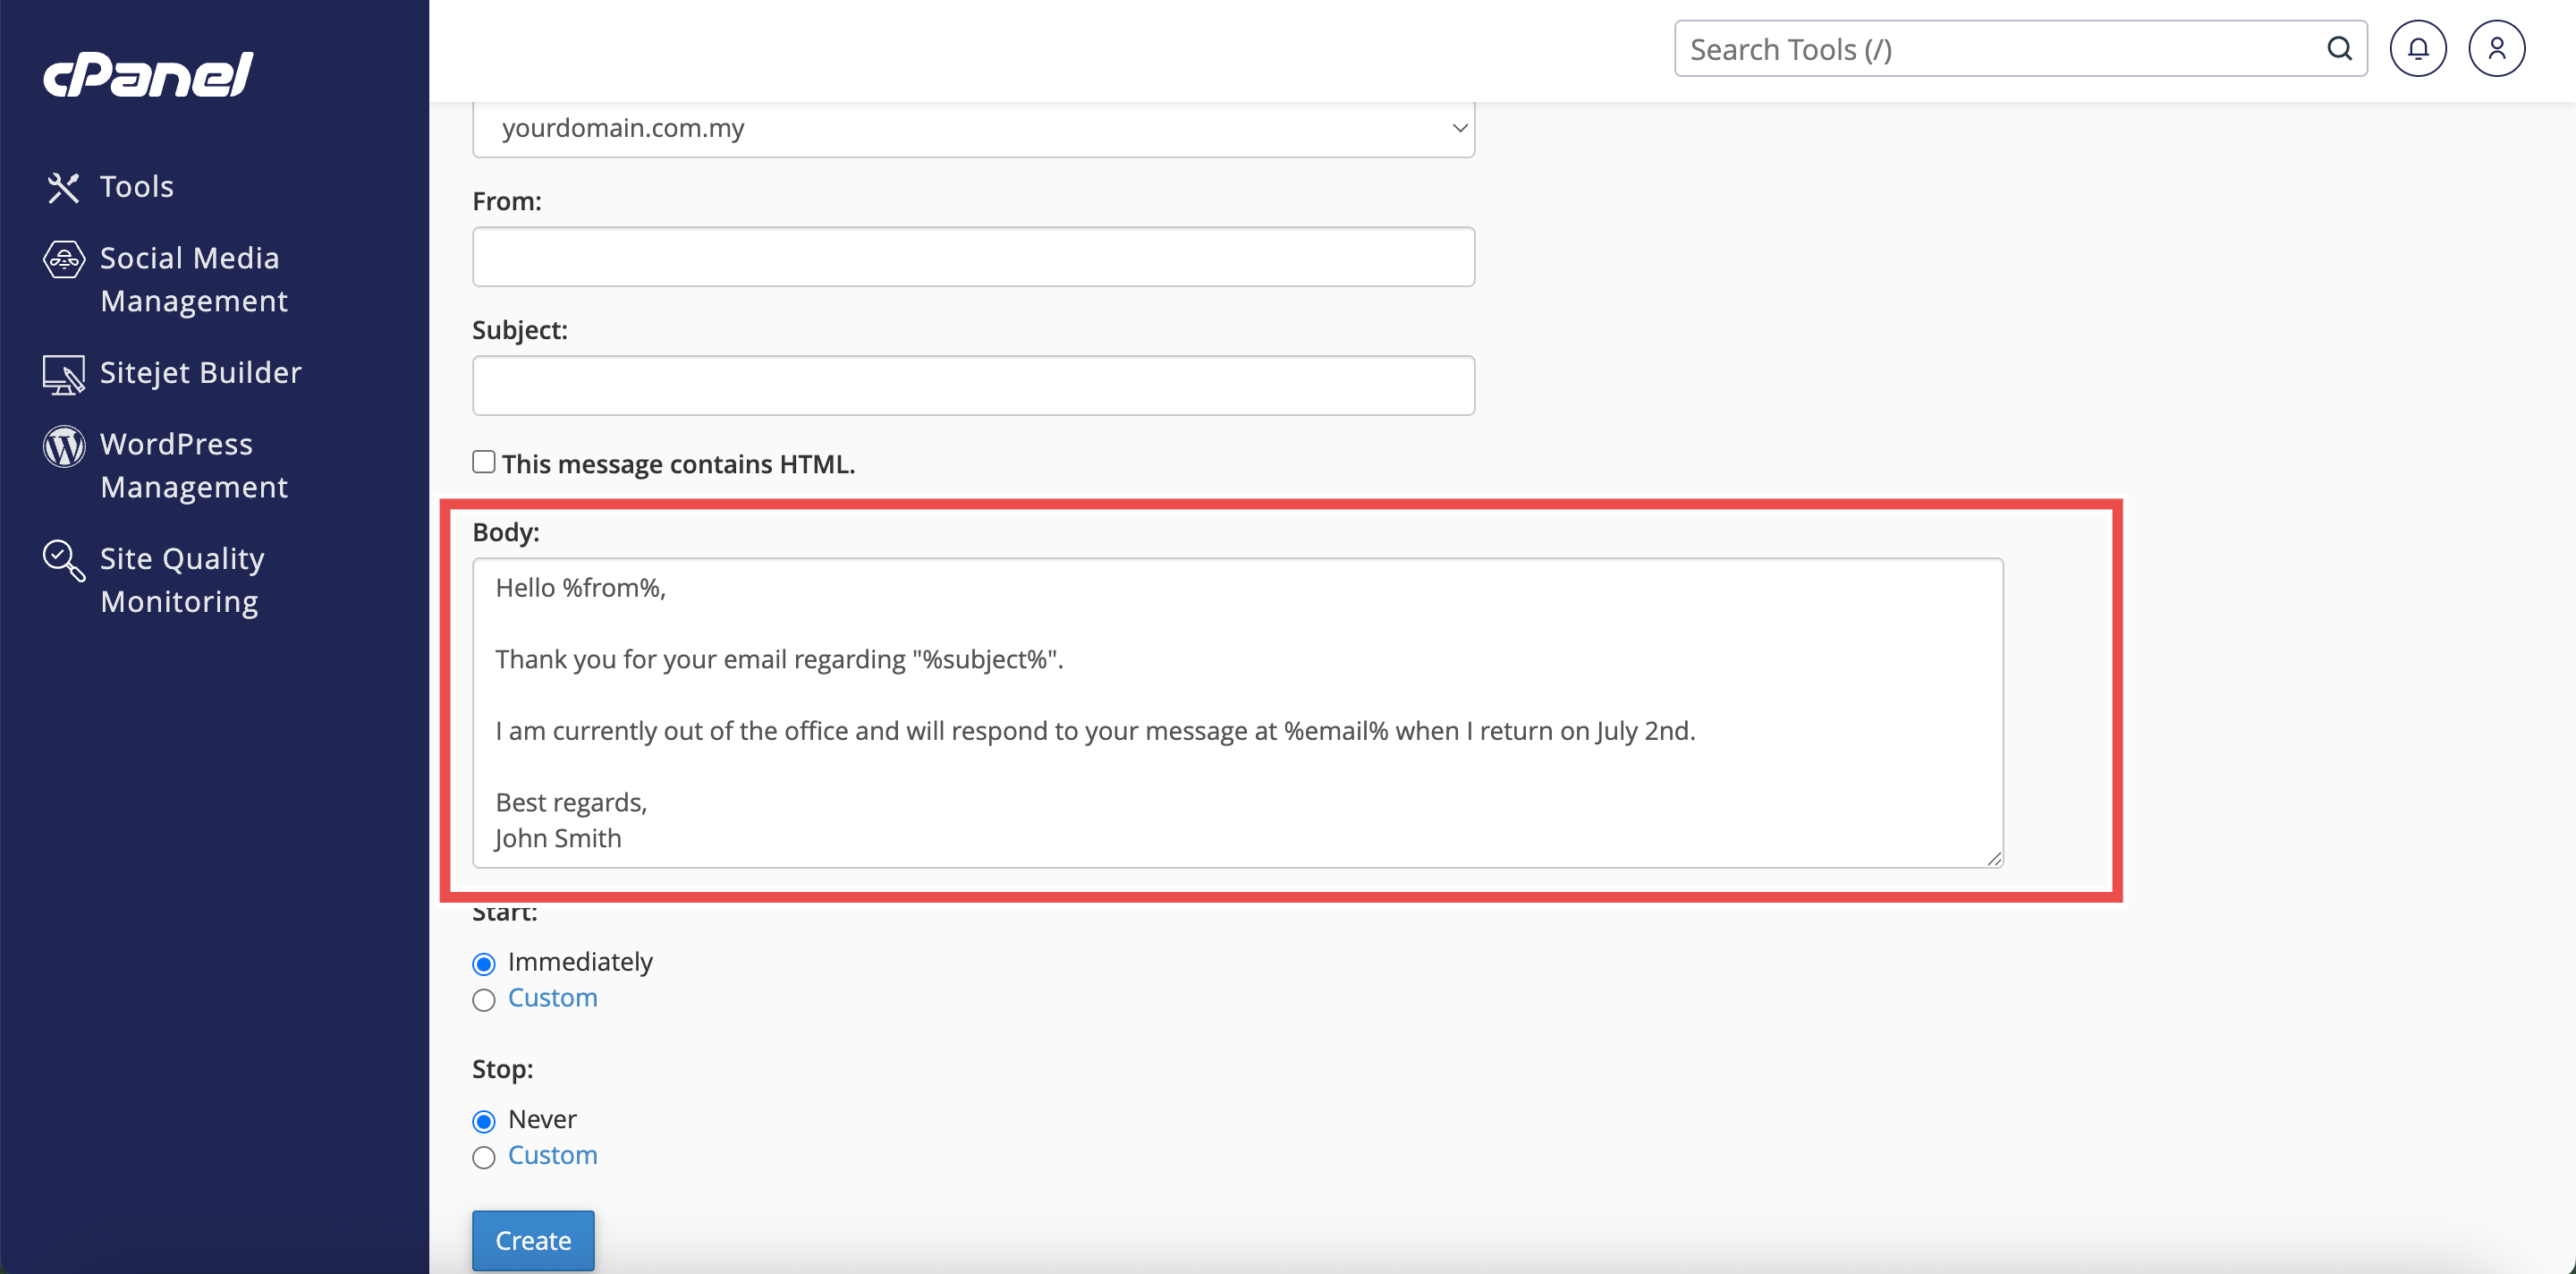Image resolution: width=2576 pixels, height=1274 pixels.
Task: Select the Never stop option
Action: pos(484,1121)
